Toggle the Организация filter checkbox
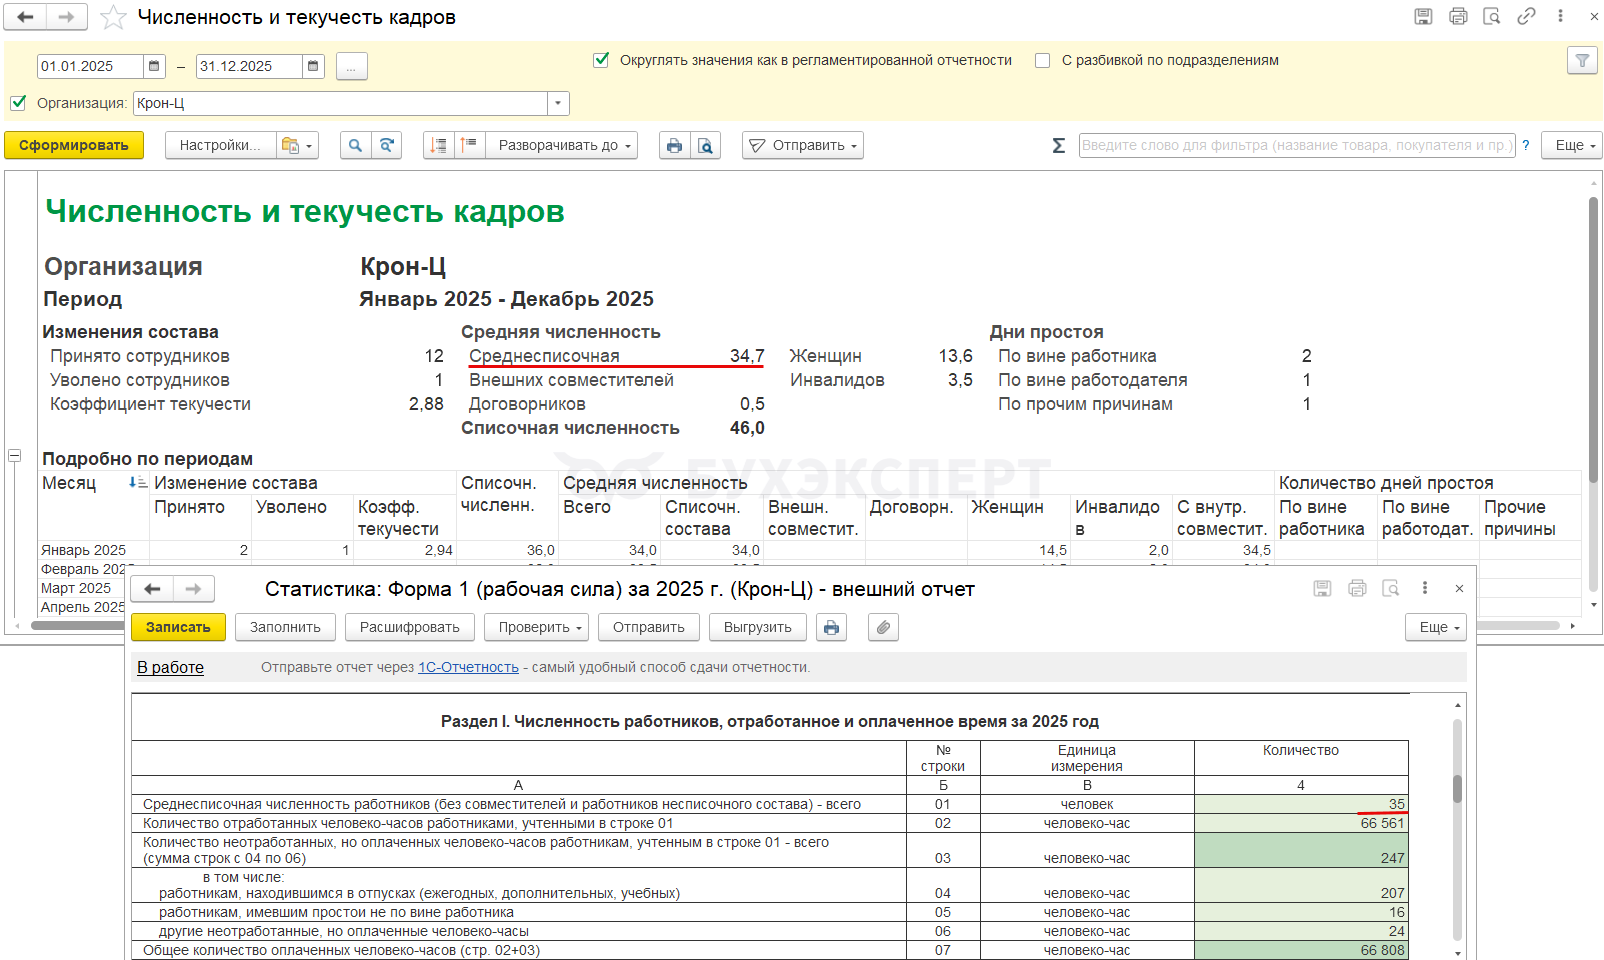This screenshot has width=1604, height=960. pos(18,103)
